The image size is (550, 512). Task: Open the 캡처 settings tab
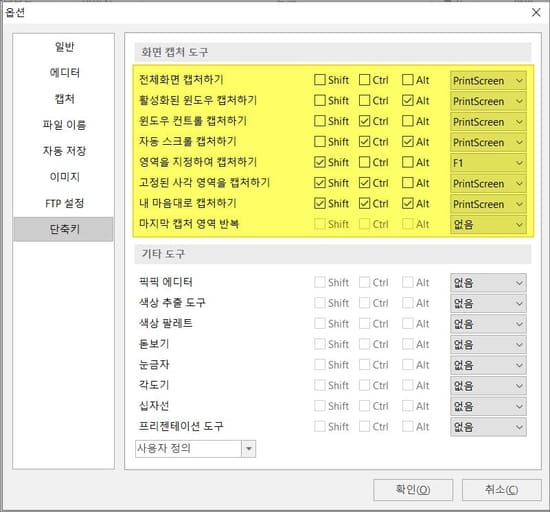pyautogui.click(x=64, y=99)
